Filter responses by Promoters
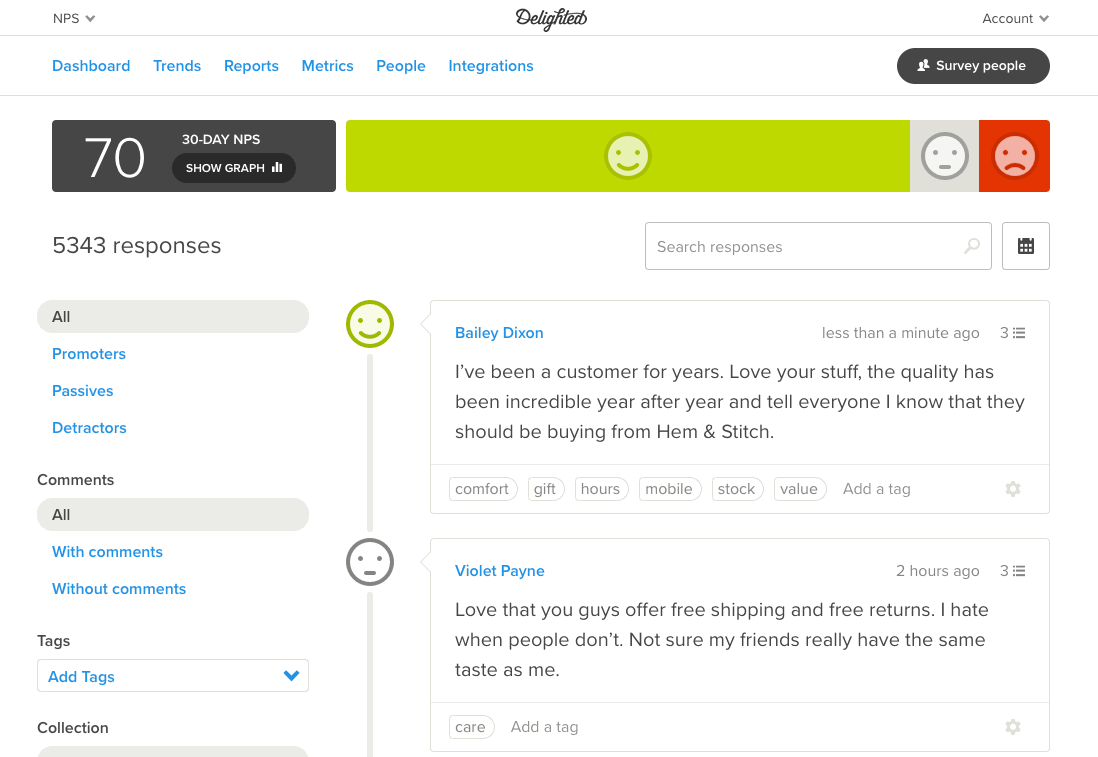This screenshot has height=757, width=1098. [x=89, y=354]
